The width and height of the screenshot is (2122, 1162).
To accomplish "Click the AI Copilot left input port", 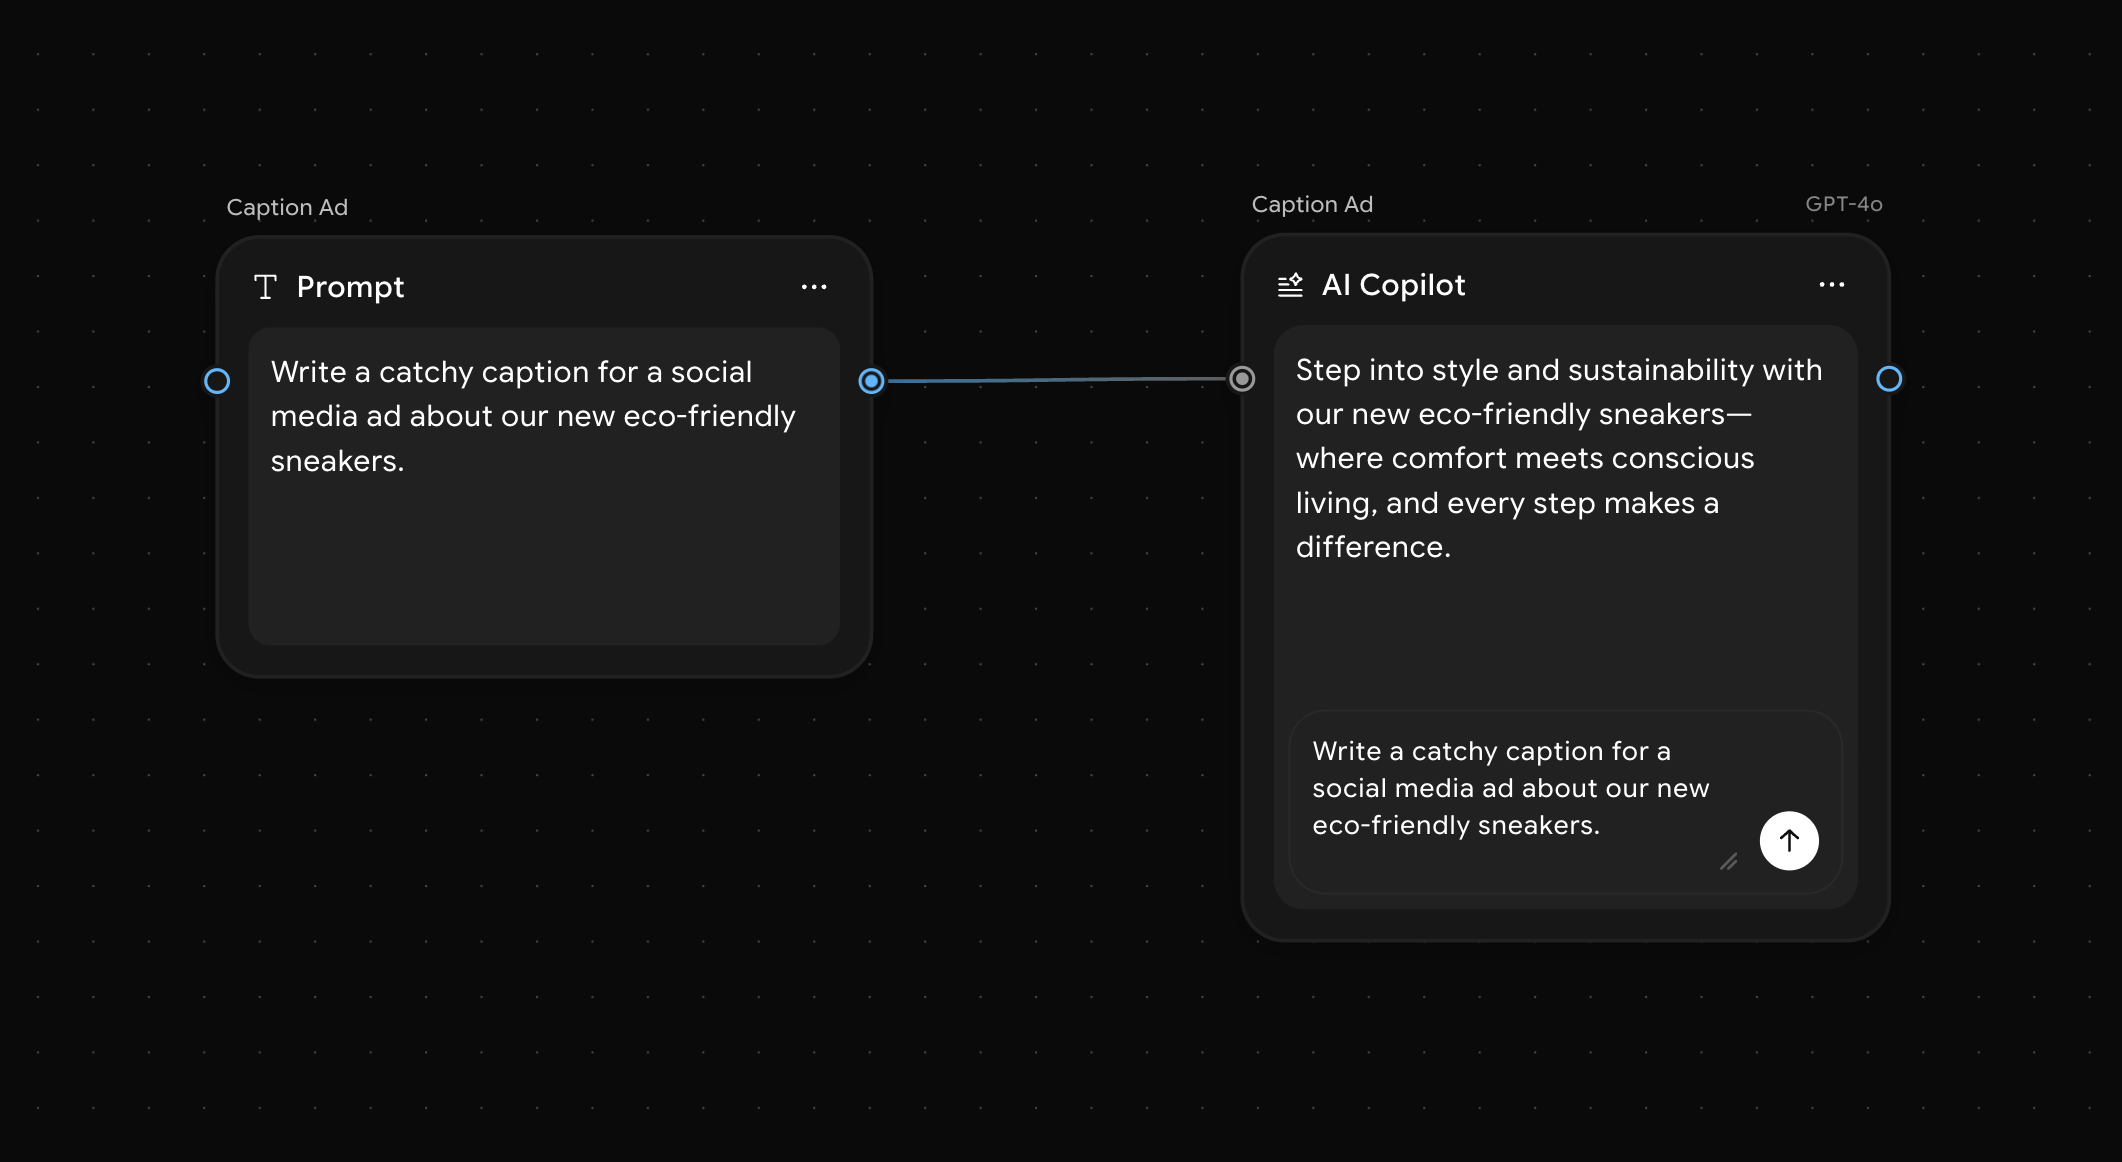I will pyautogui.click(x=1242, y=379).
